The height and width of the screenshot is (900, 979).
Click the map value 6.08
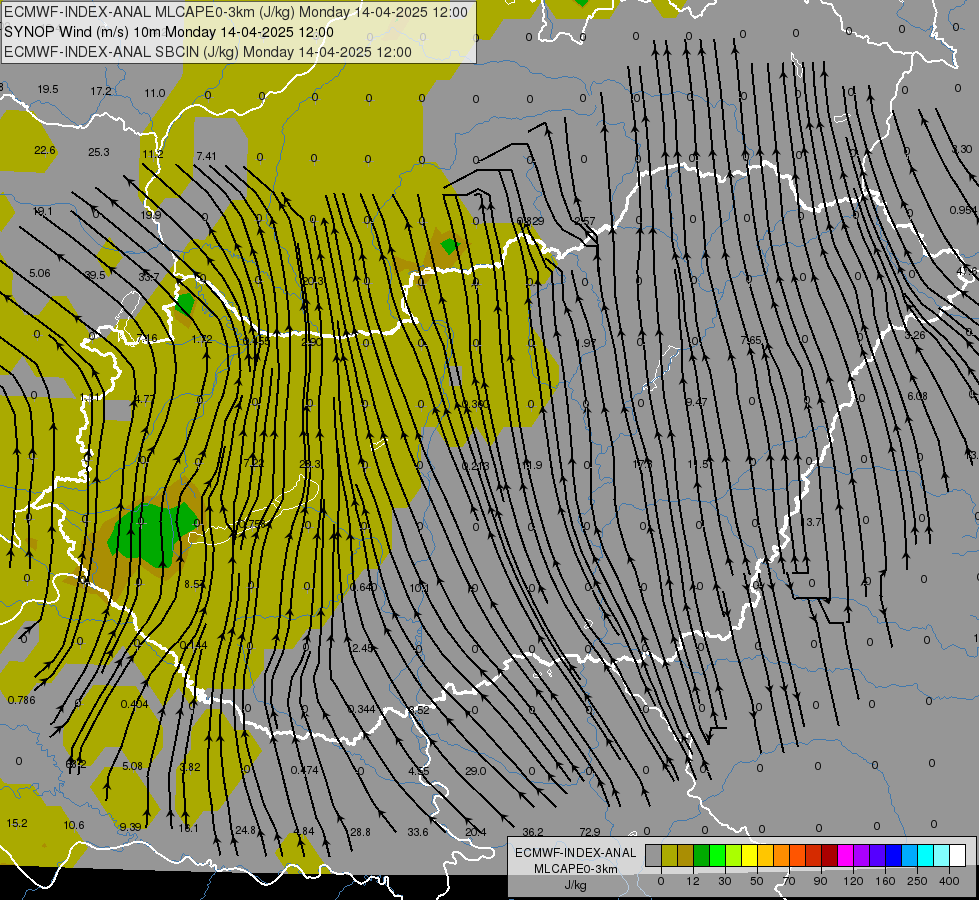pos(917,396)
